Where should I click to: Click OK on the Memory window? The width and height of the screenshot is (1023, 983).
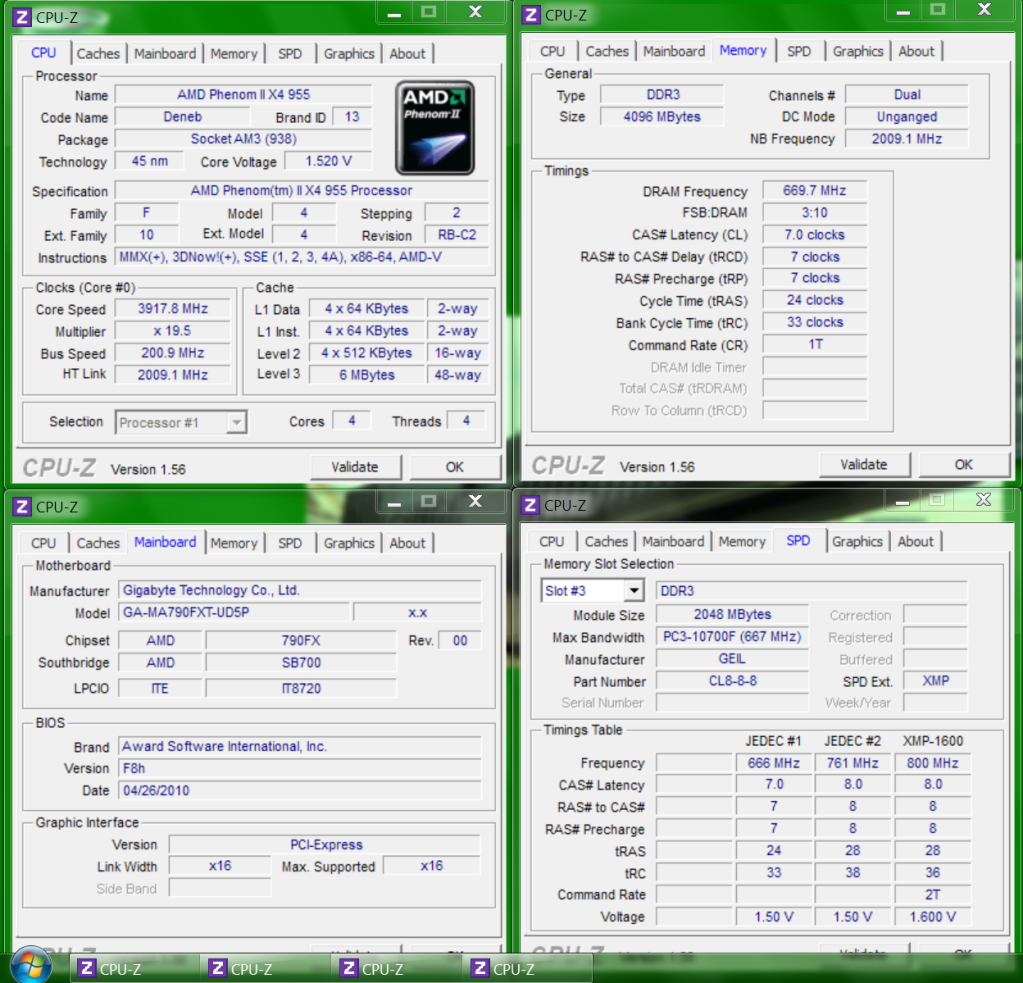(963, 464)
